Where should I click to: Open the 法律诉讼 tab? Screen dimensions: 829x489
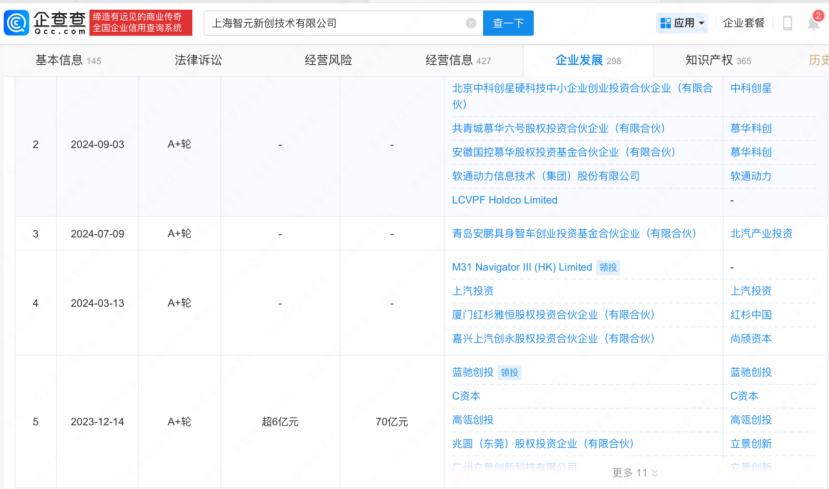198,60
